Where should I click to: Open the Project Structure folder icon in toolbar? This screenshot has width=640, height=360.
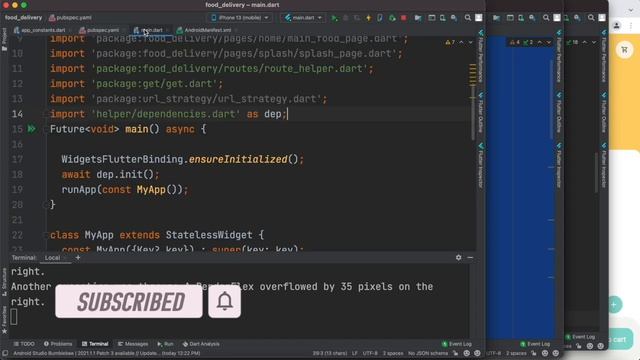[x=418, y=18]
